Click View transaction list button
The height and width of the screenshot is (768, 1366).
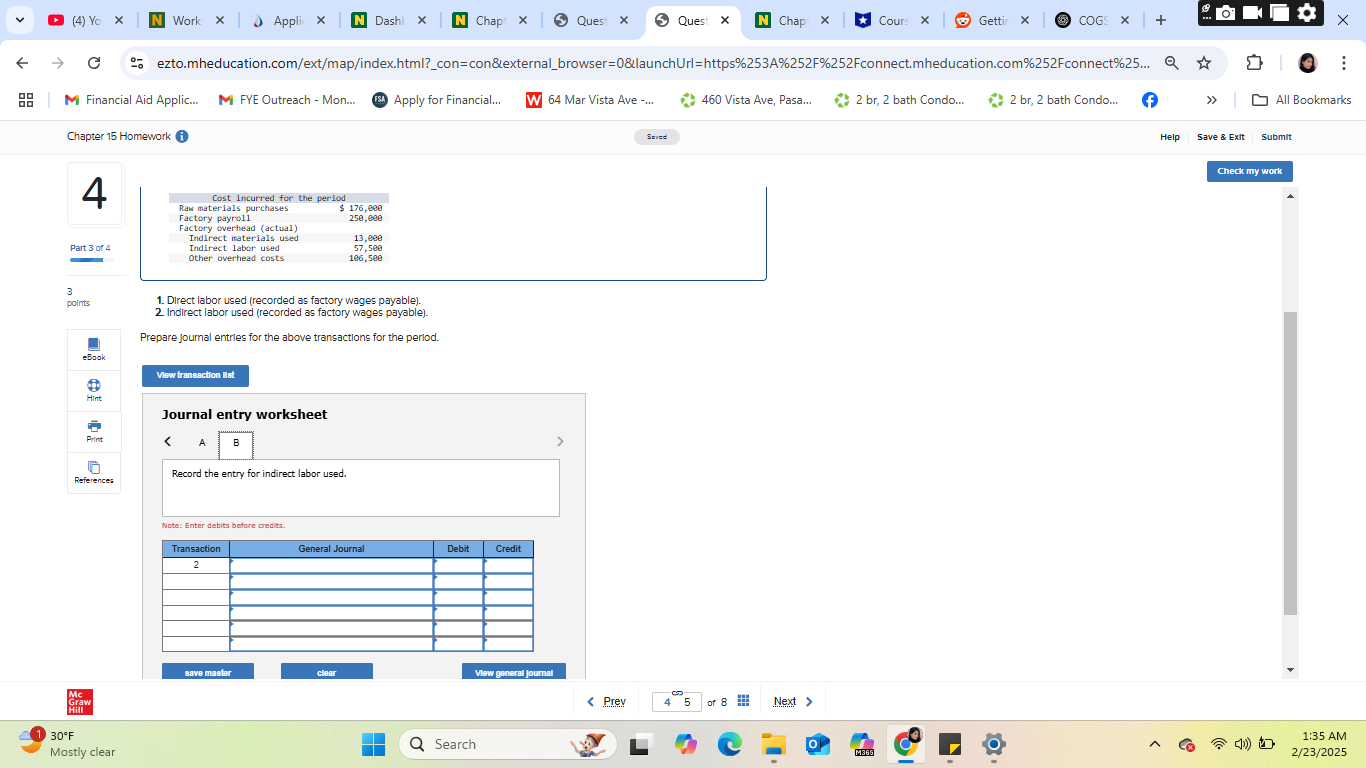point(195,375)
